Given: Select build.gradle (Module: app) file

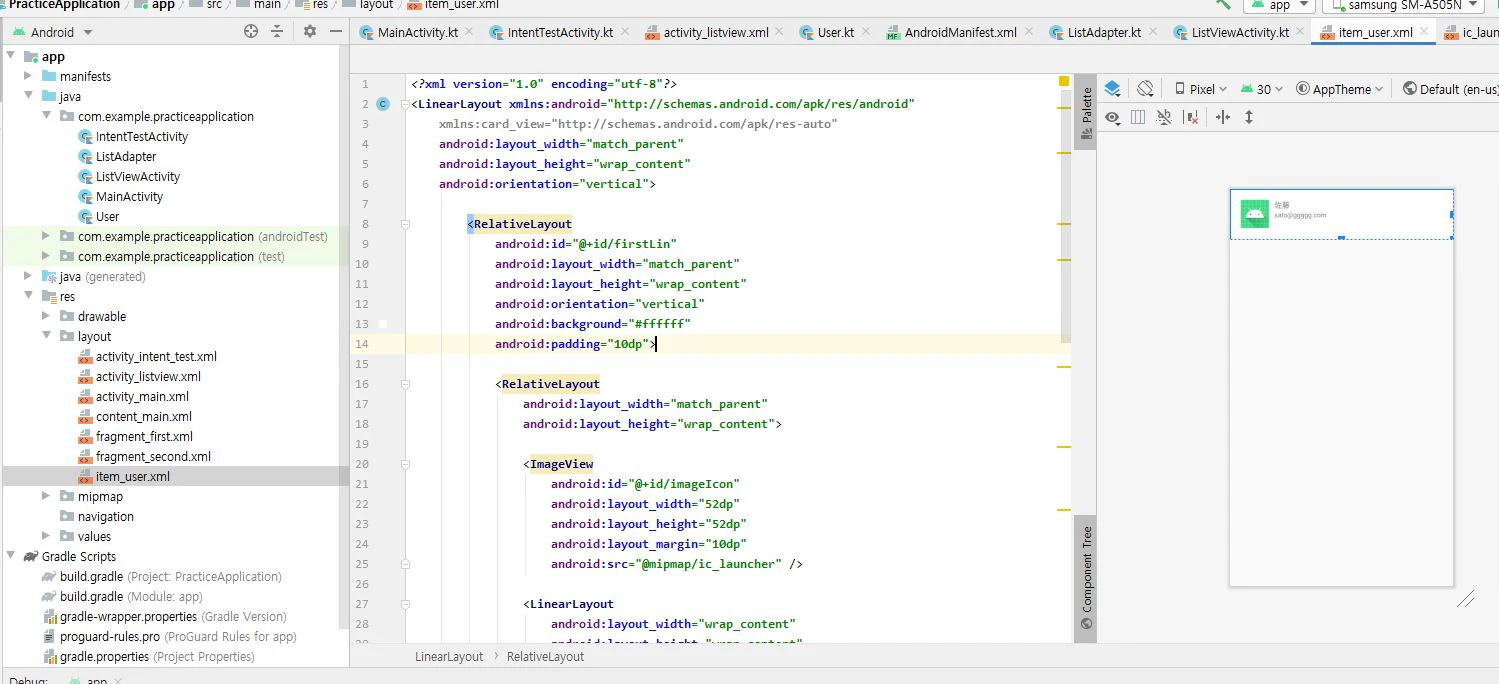Looking at the screenshot, I should coord(131,597).
